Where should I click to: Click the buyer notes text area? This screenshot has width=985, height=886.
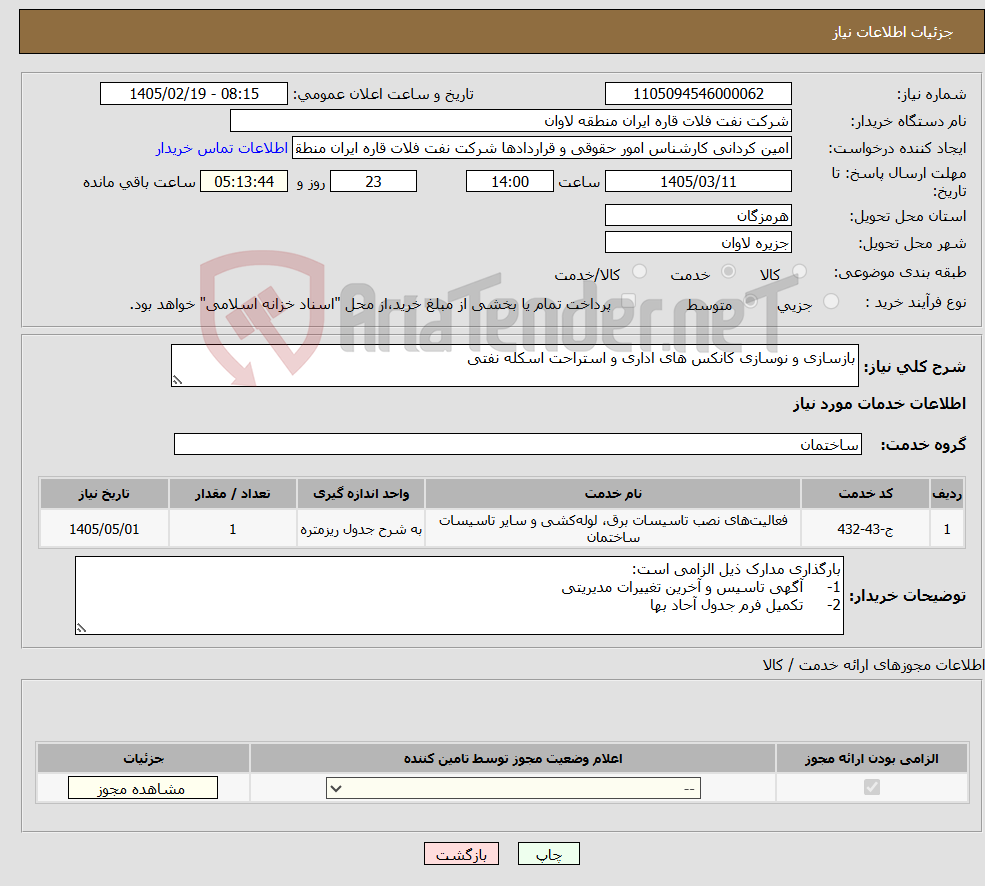459,595
